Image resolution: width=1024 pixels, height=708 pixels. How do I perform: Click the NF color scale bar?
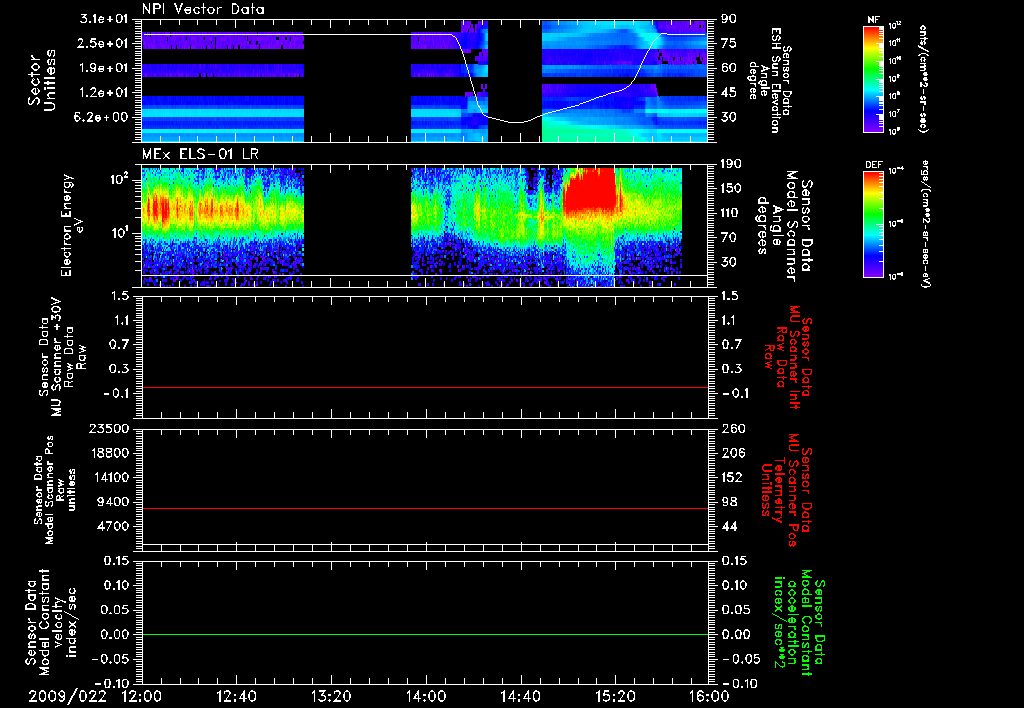tap(874, 79)
